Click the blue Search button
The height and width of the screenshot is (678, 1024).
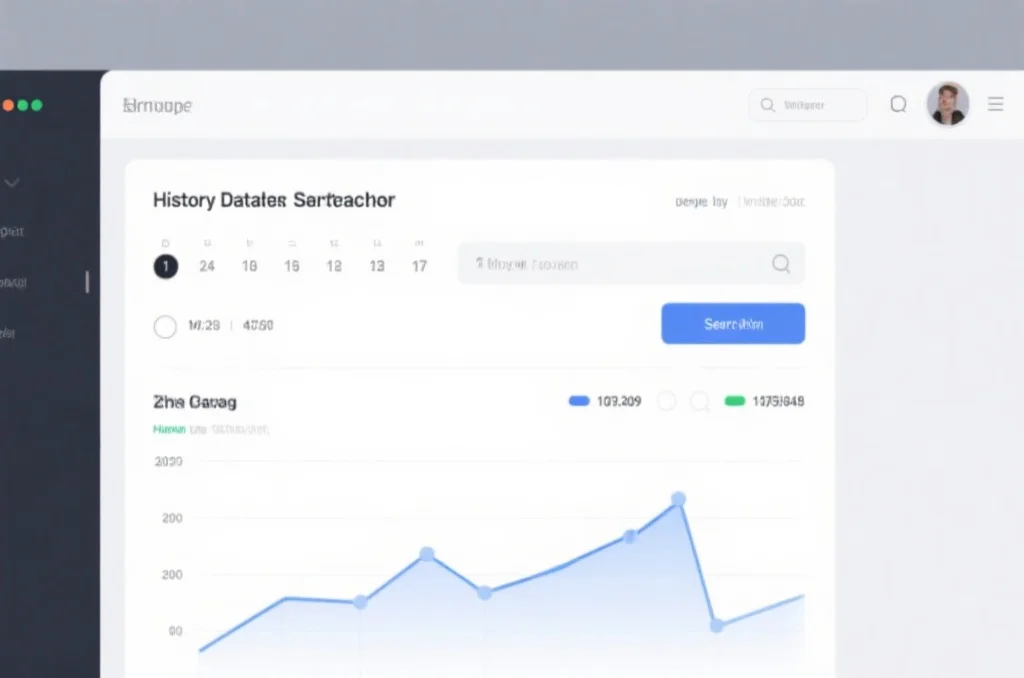733,324
